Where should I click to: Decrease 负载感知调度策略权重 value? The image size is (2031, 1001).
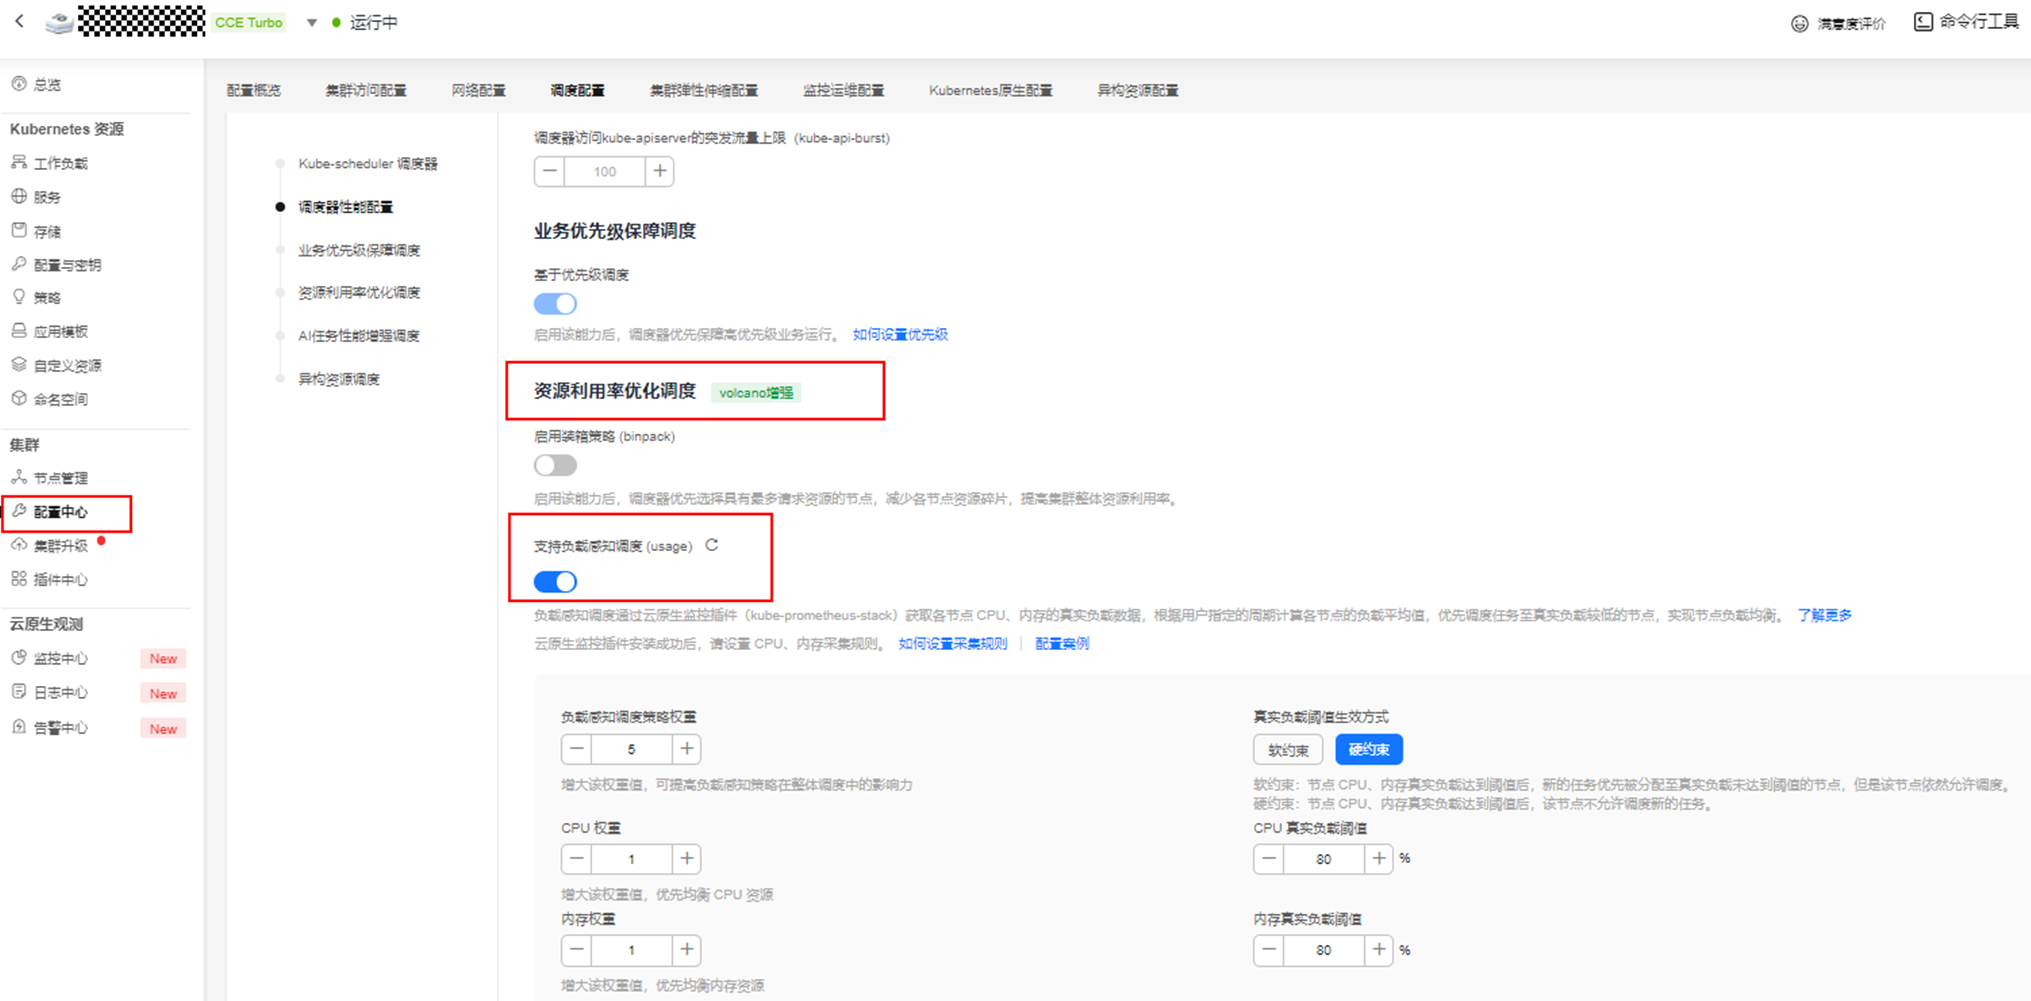click(x=576, y=749)
